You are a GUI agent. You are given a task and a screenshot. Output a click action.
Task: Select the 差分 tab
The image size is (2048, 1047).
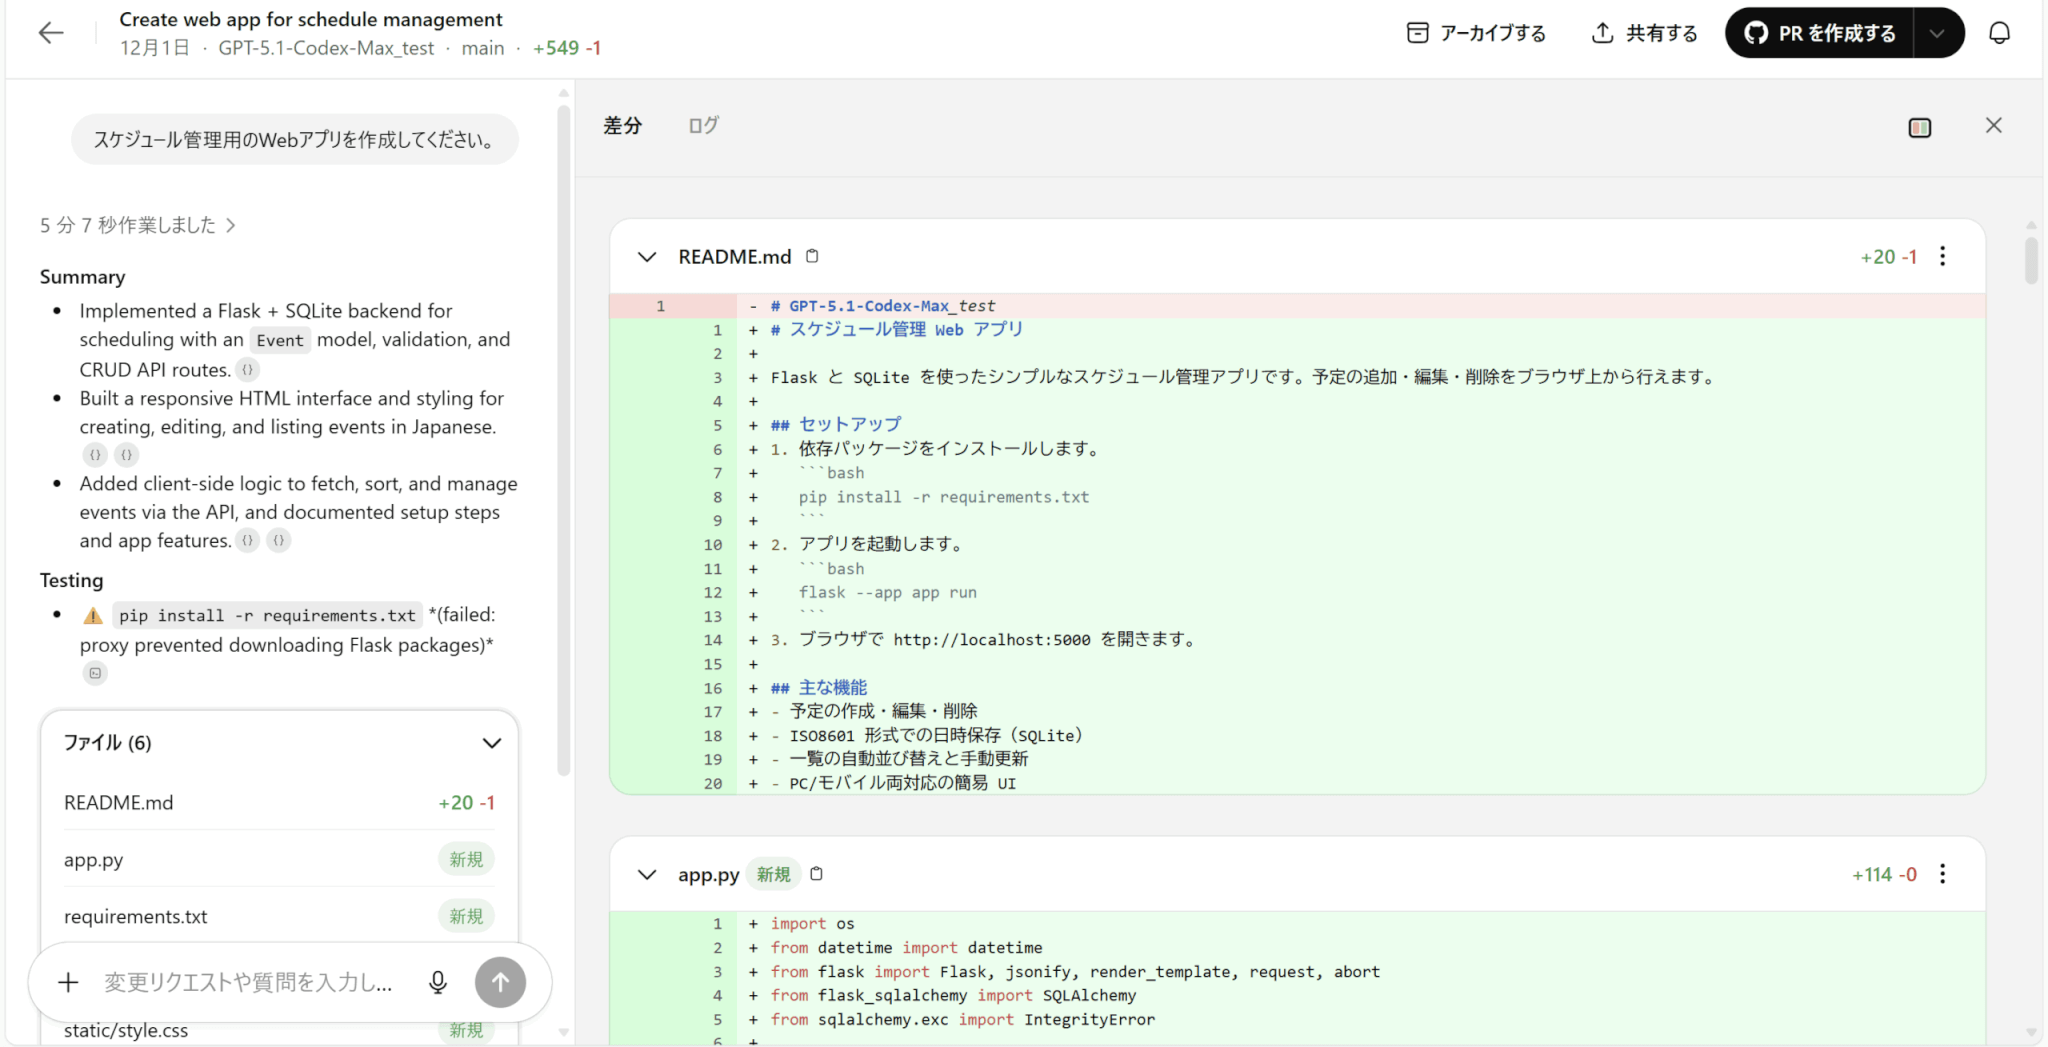coord(622,126)
